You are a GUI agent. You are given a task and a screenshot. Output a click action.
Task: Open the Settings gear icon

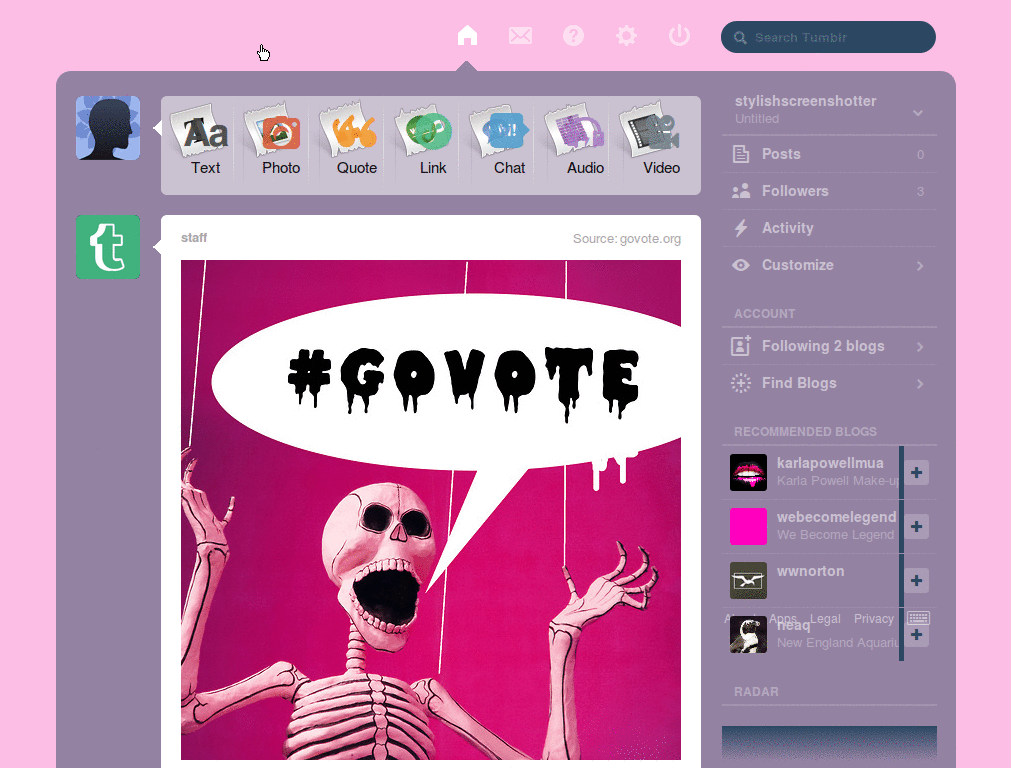pos(626,35)
